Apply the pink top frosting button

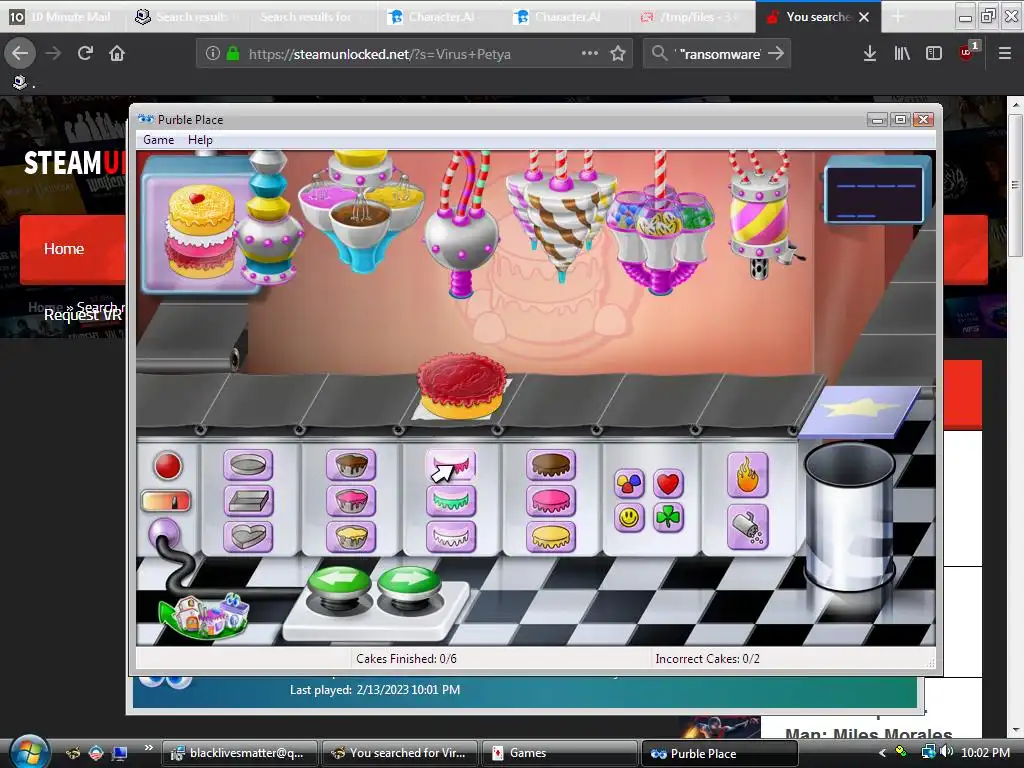click(551, 502)
